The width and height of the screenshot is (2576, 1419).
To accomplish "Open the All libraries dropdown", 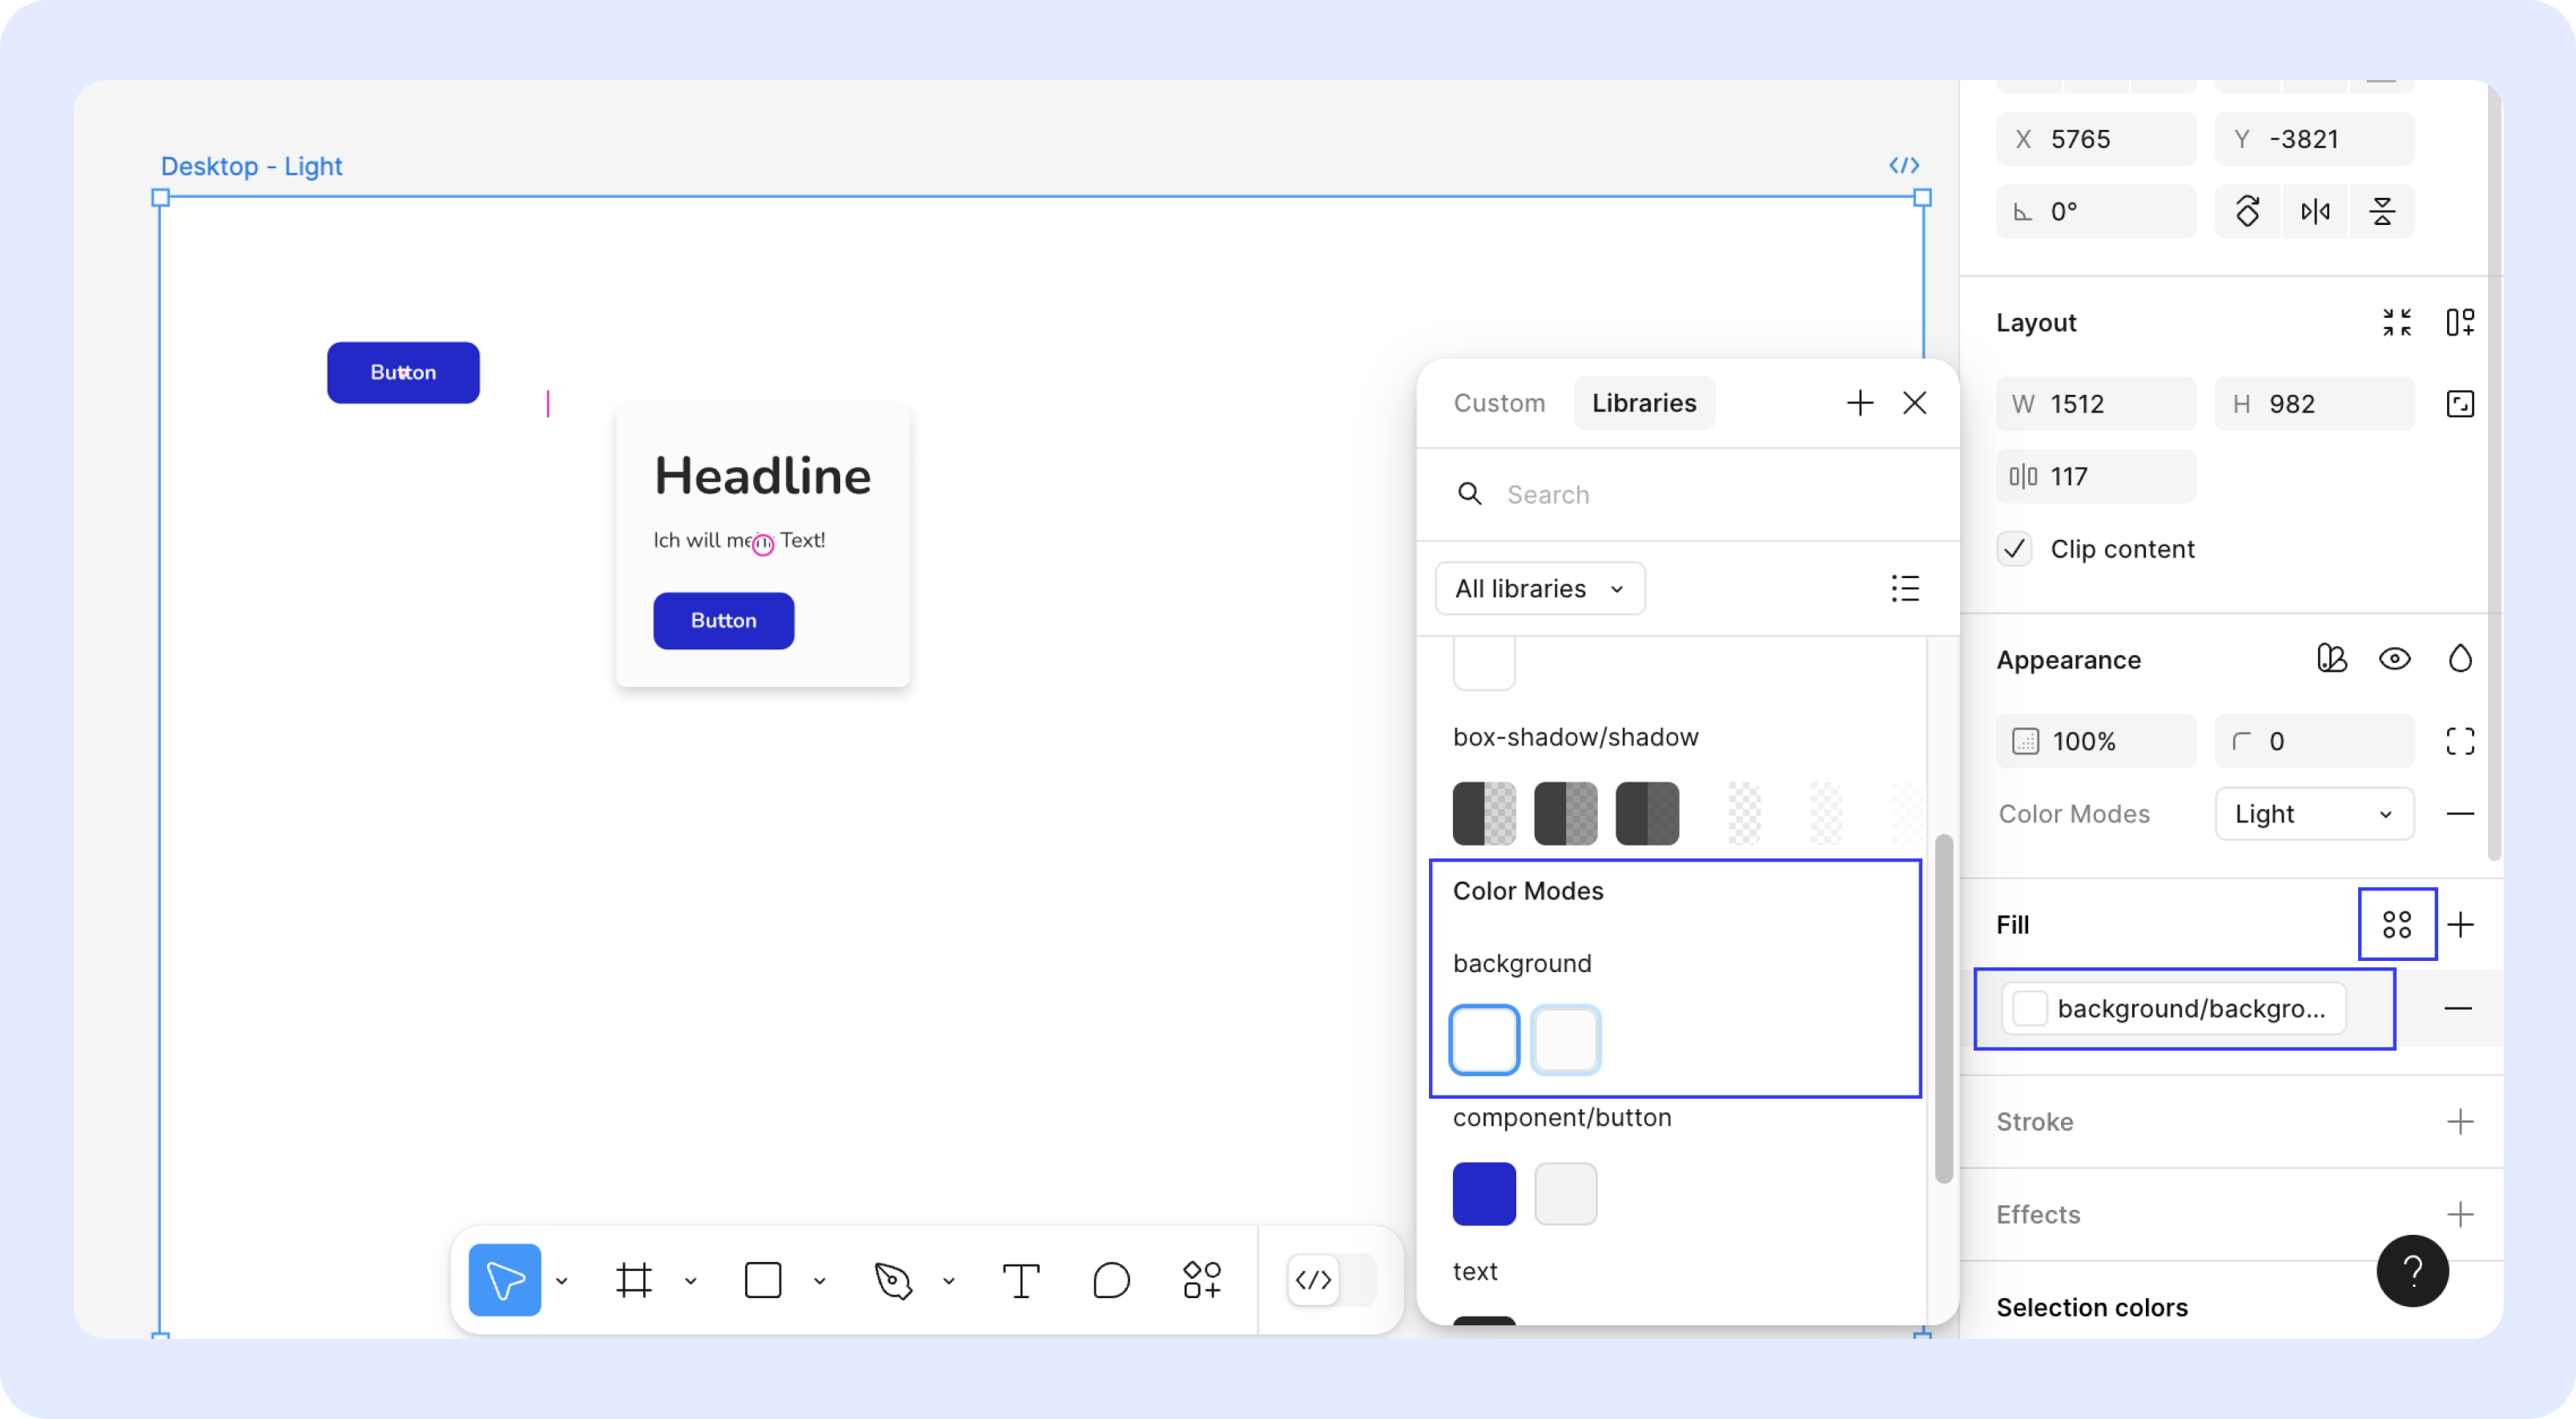I will (1539, 588).
